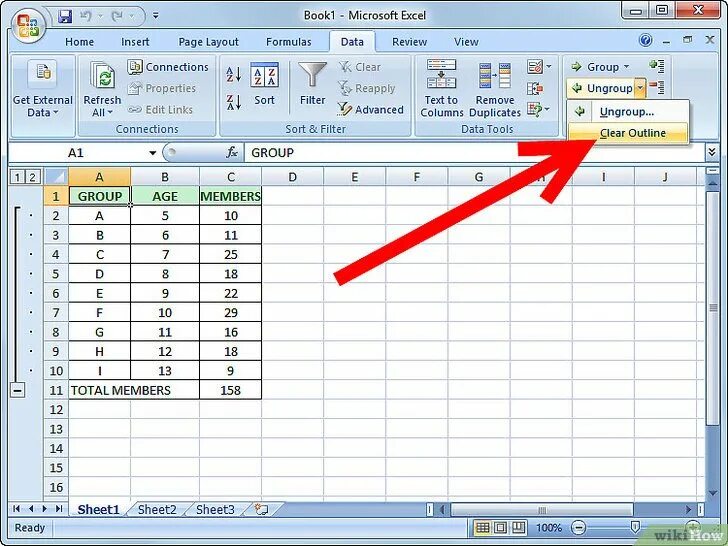Choose Clear Outline from the menu
This screenshot has height=546, width=728.
(x=628, y=133)
